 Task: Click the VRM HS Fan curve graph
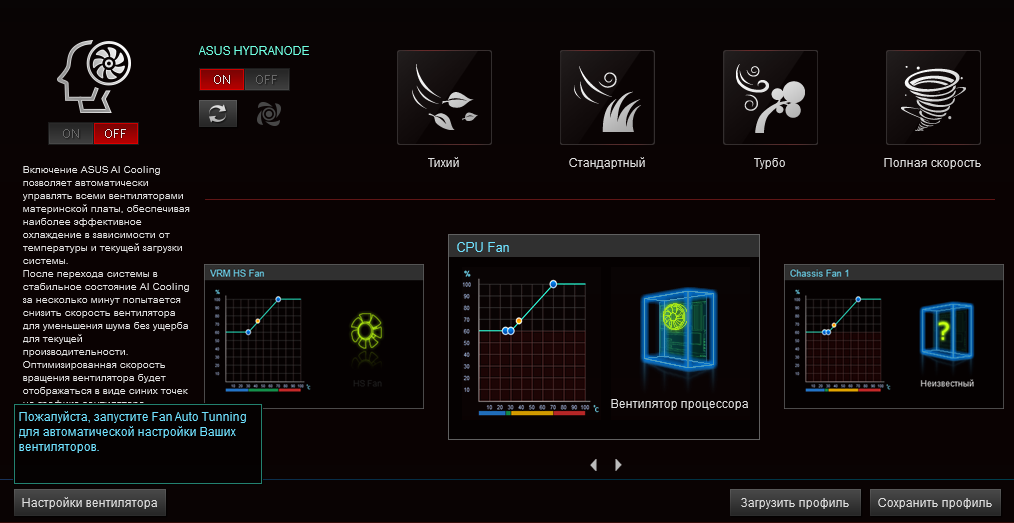coord(263,341)
